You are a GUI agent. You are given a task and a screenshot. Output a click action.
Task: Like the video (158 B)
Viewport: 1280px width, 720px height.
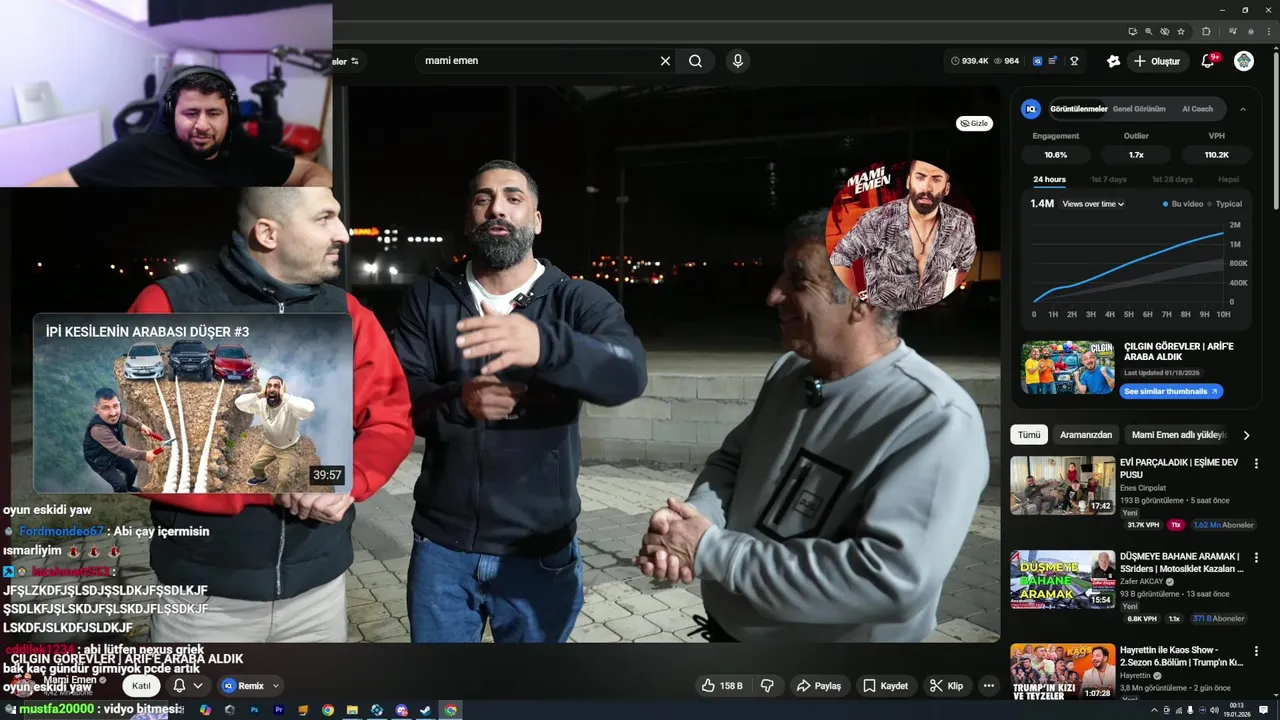click(722, 686)
